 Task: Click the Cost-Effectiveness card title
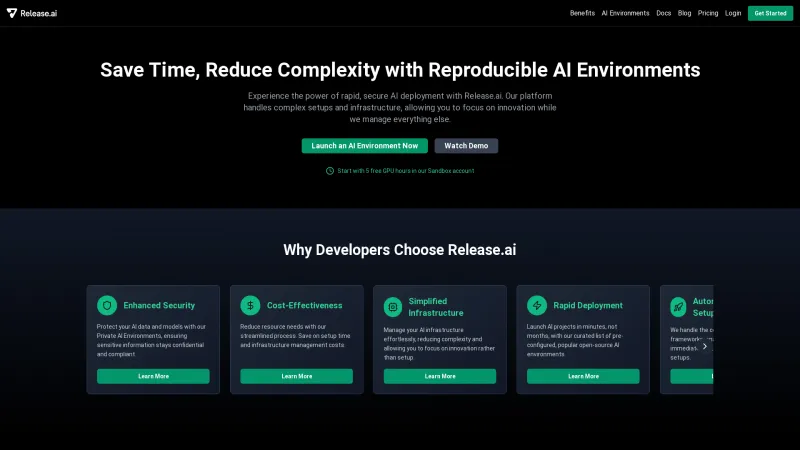coord(305,306)
